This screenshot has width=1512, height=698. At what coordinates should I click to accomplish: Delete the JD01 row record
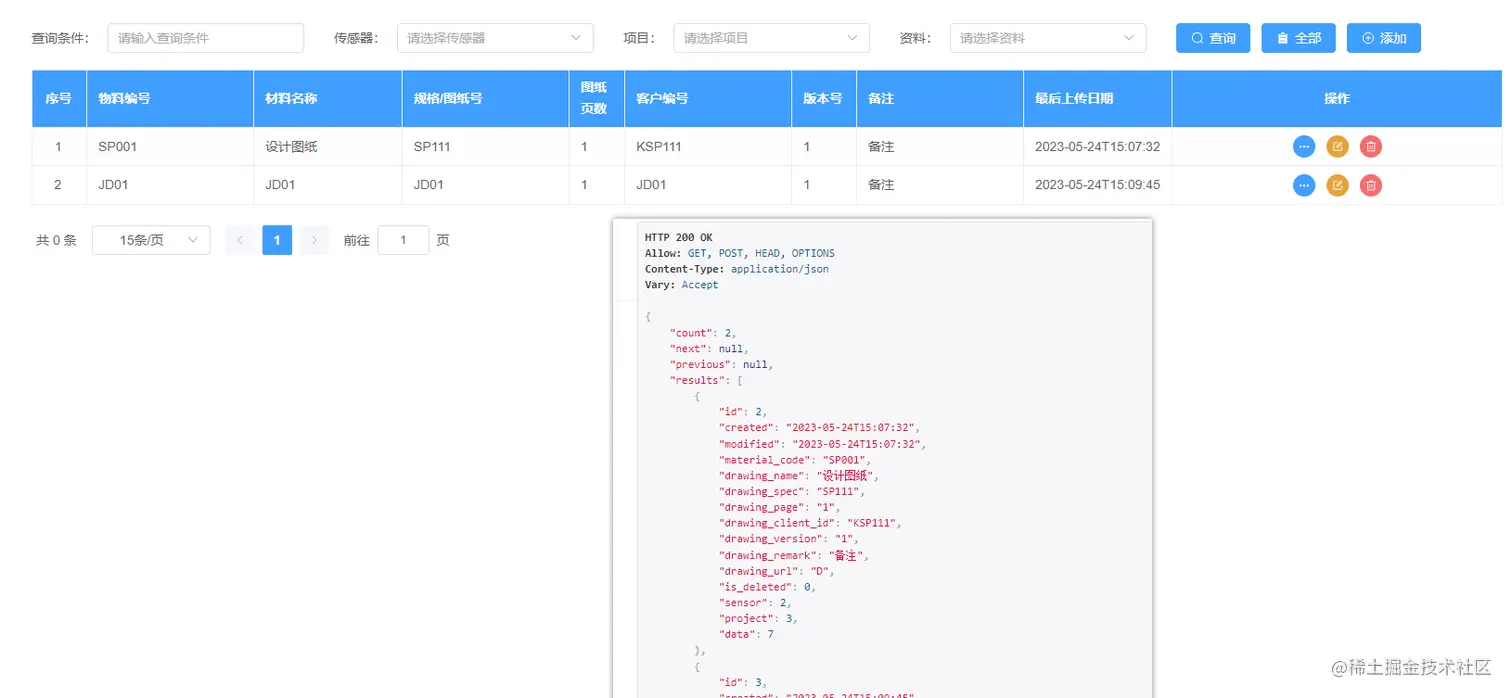[x=1371, y=185]
